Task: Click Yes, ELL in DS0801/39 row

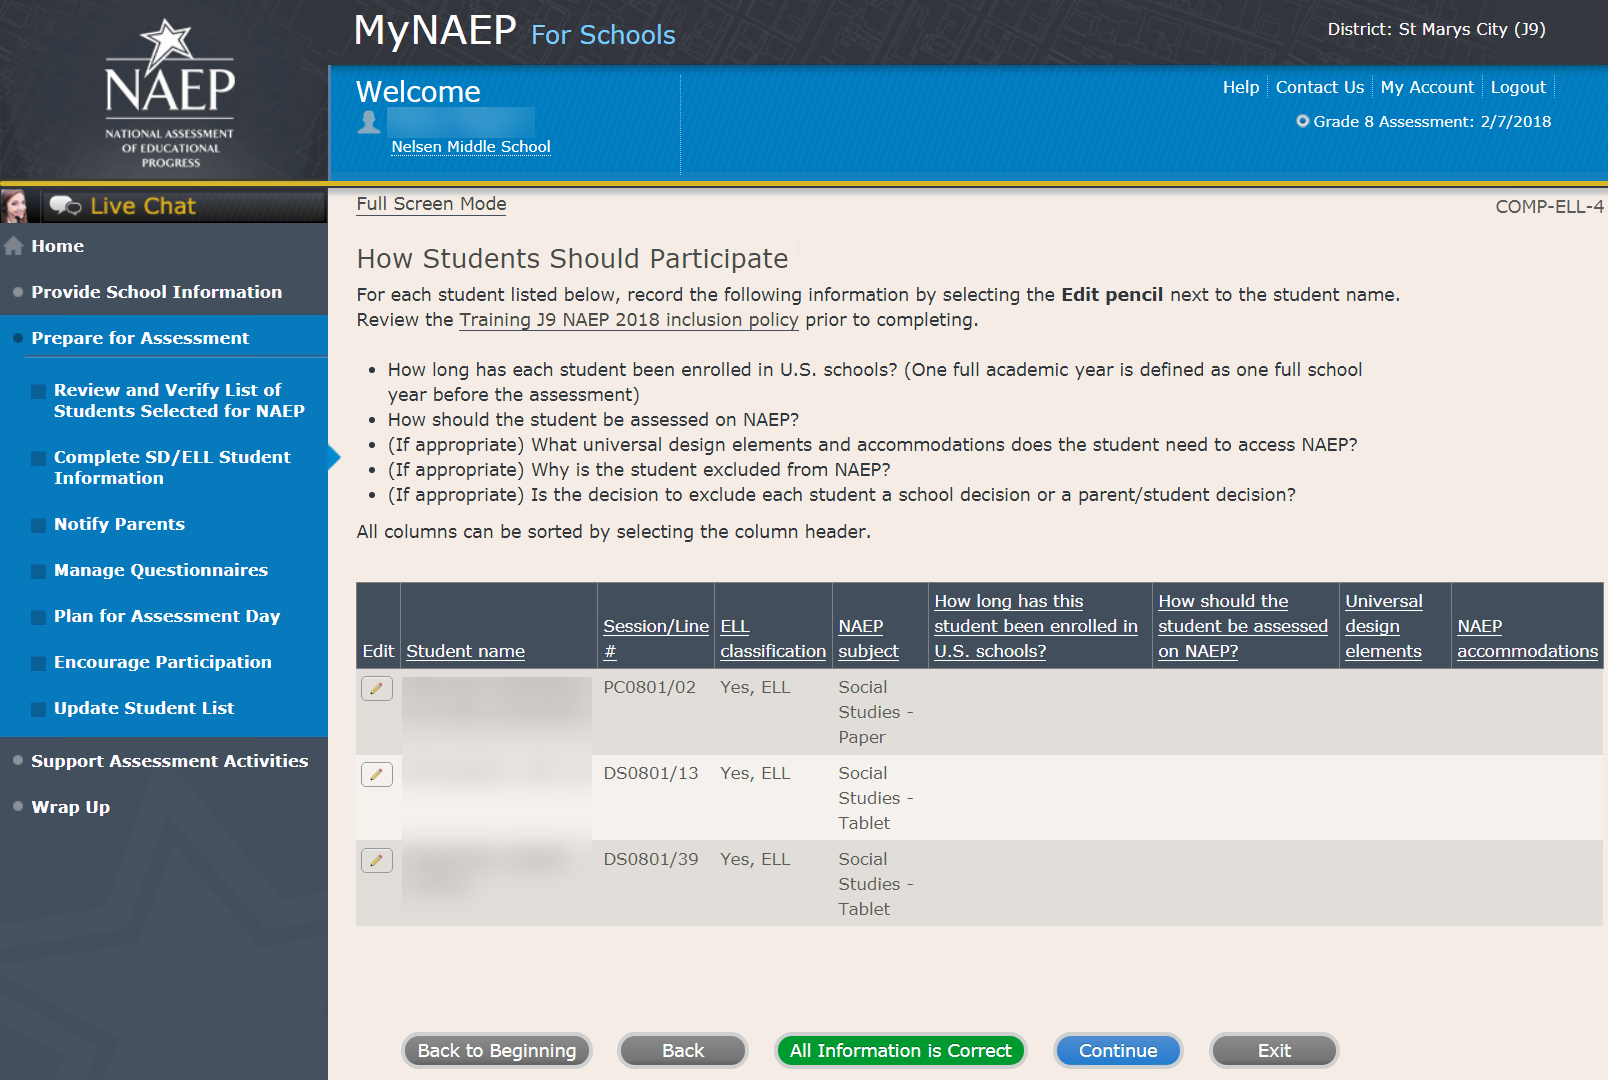Action: coord(755,860)
